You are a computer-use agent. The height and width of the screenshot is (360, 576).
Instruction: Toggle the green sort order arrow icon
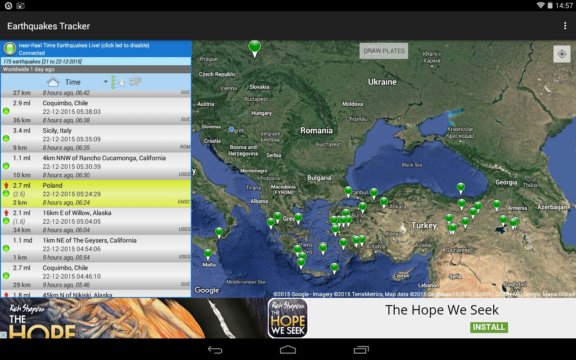118,82
